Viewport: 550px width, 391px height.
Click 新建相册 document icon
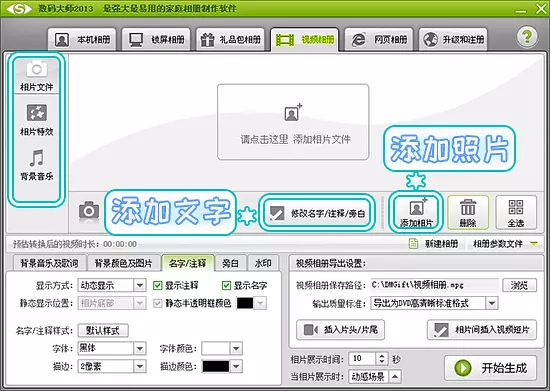pyautogui.click(x=414, y=243)
